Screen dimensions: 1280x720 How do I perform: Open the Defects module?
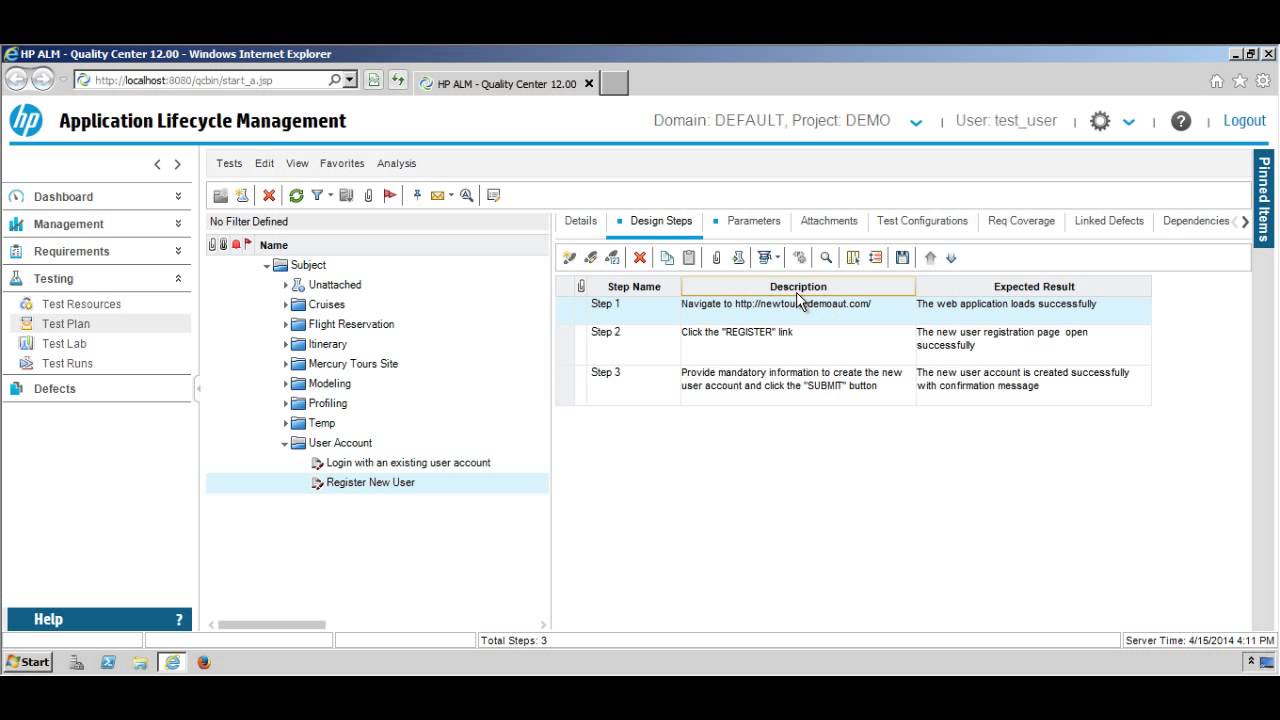[x=54, y=389]
